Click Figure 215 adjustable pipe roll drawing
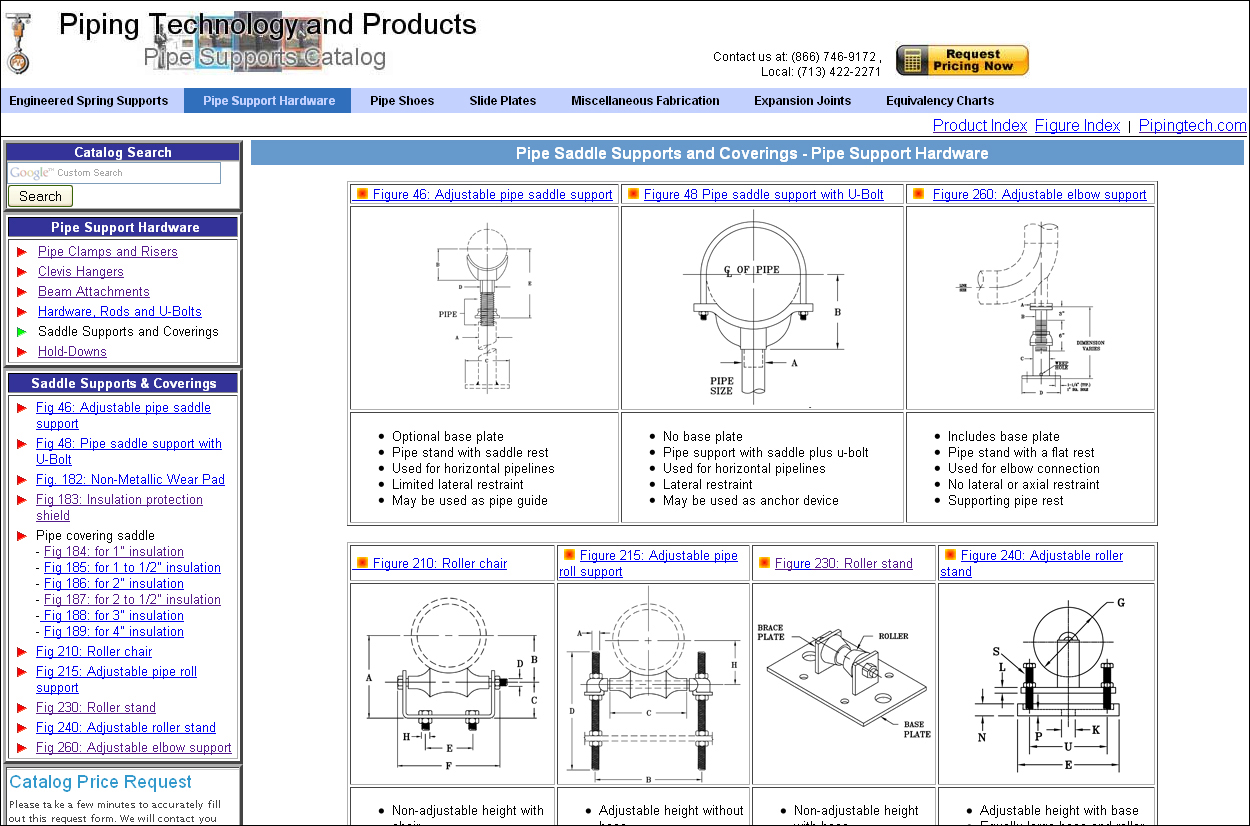 pyautogui.click(x=653, y=684)
